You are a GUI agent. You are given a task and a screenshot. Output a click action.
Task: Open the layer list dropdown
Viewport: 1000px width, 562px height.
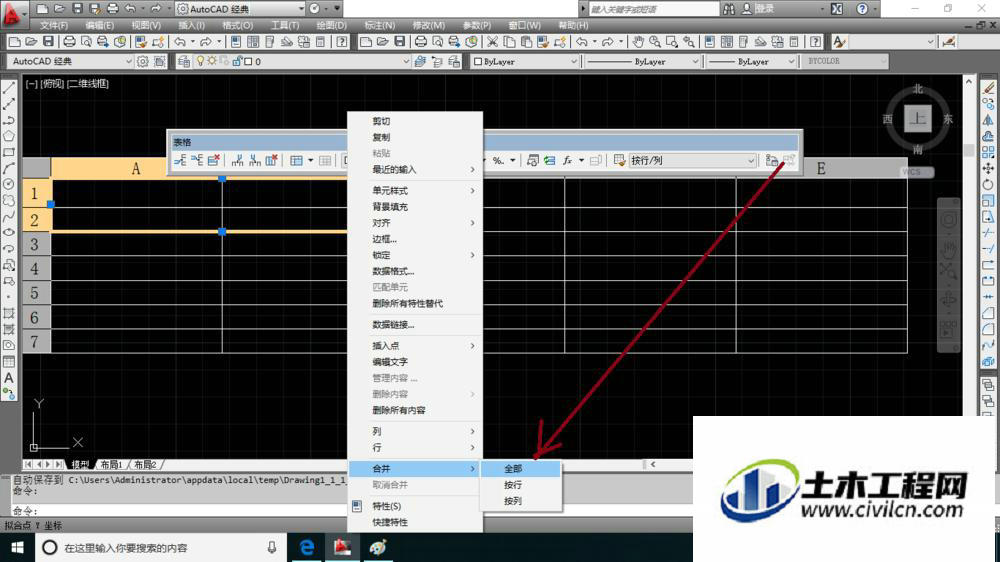[x=406, y=61]
